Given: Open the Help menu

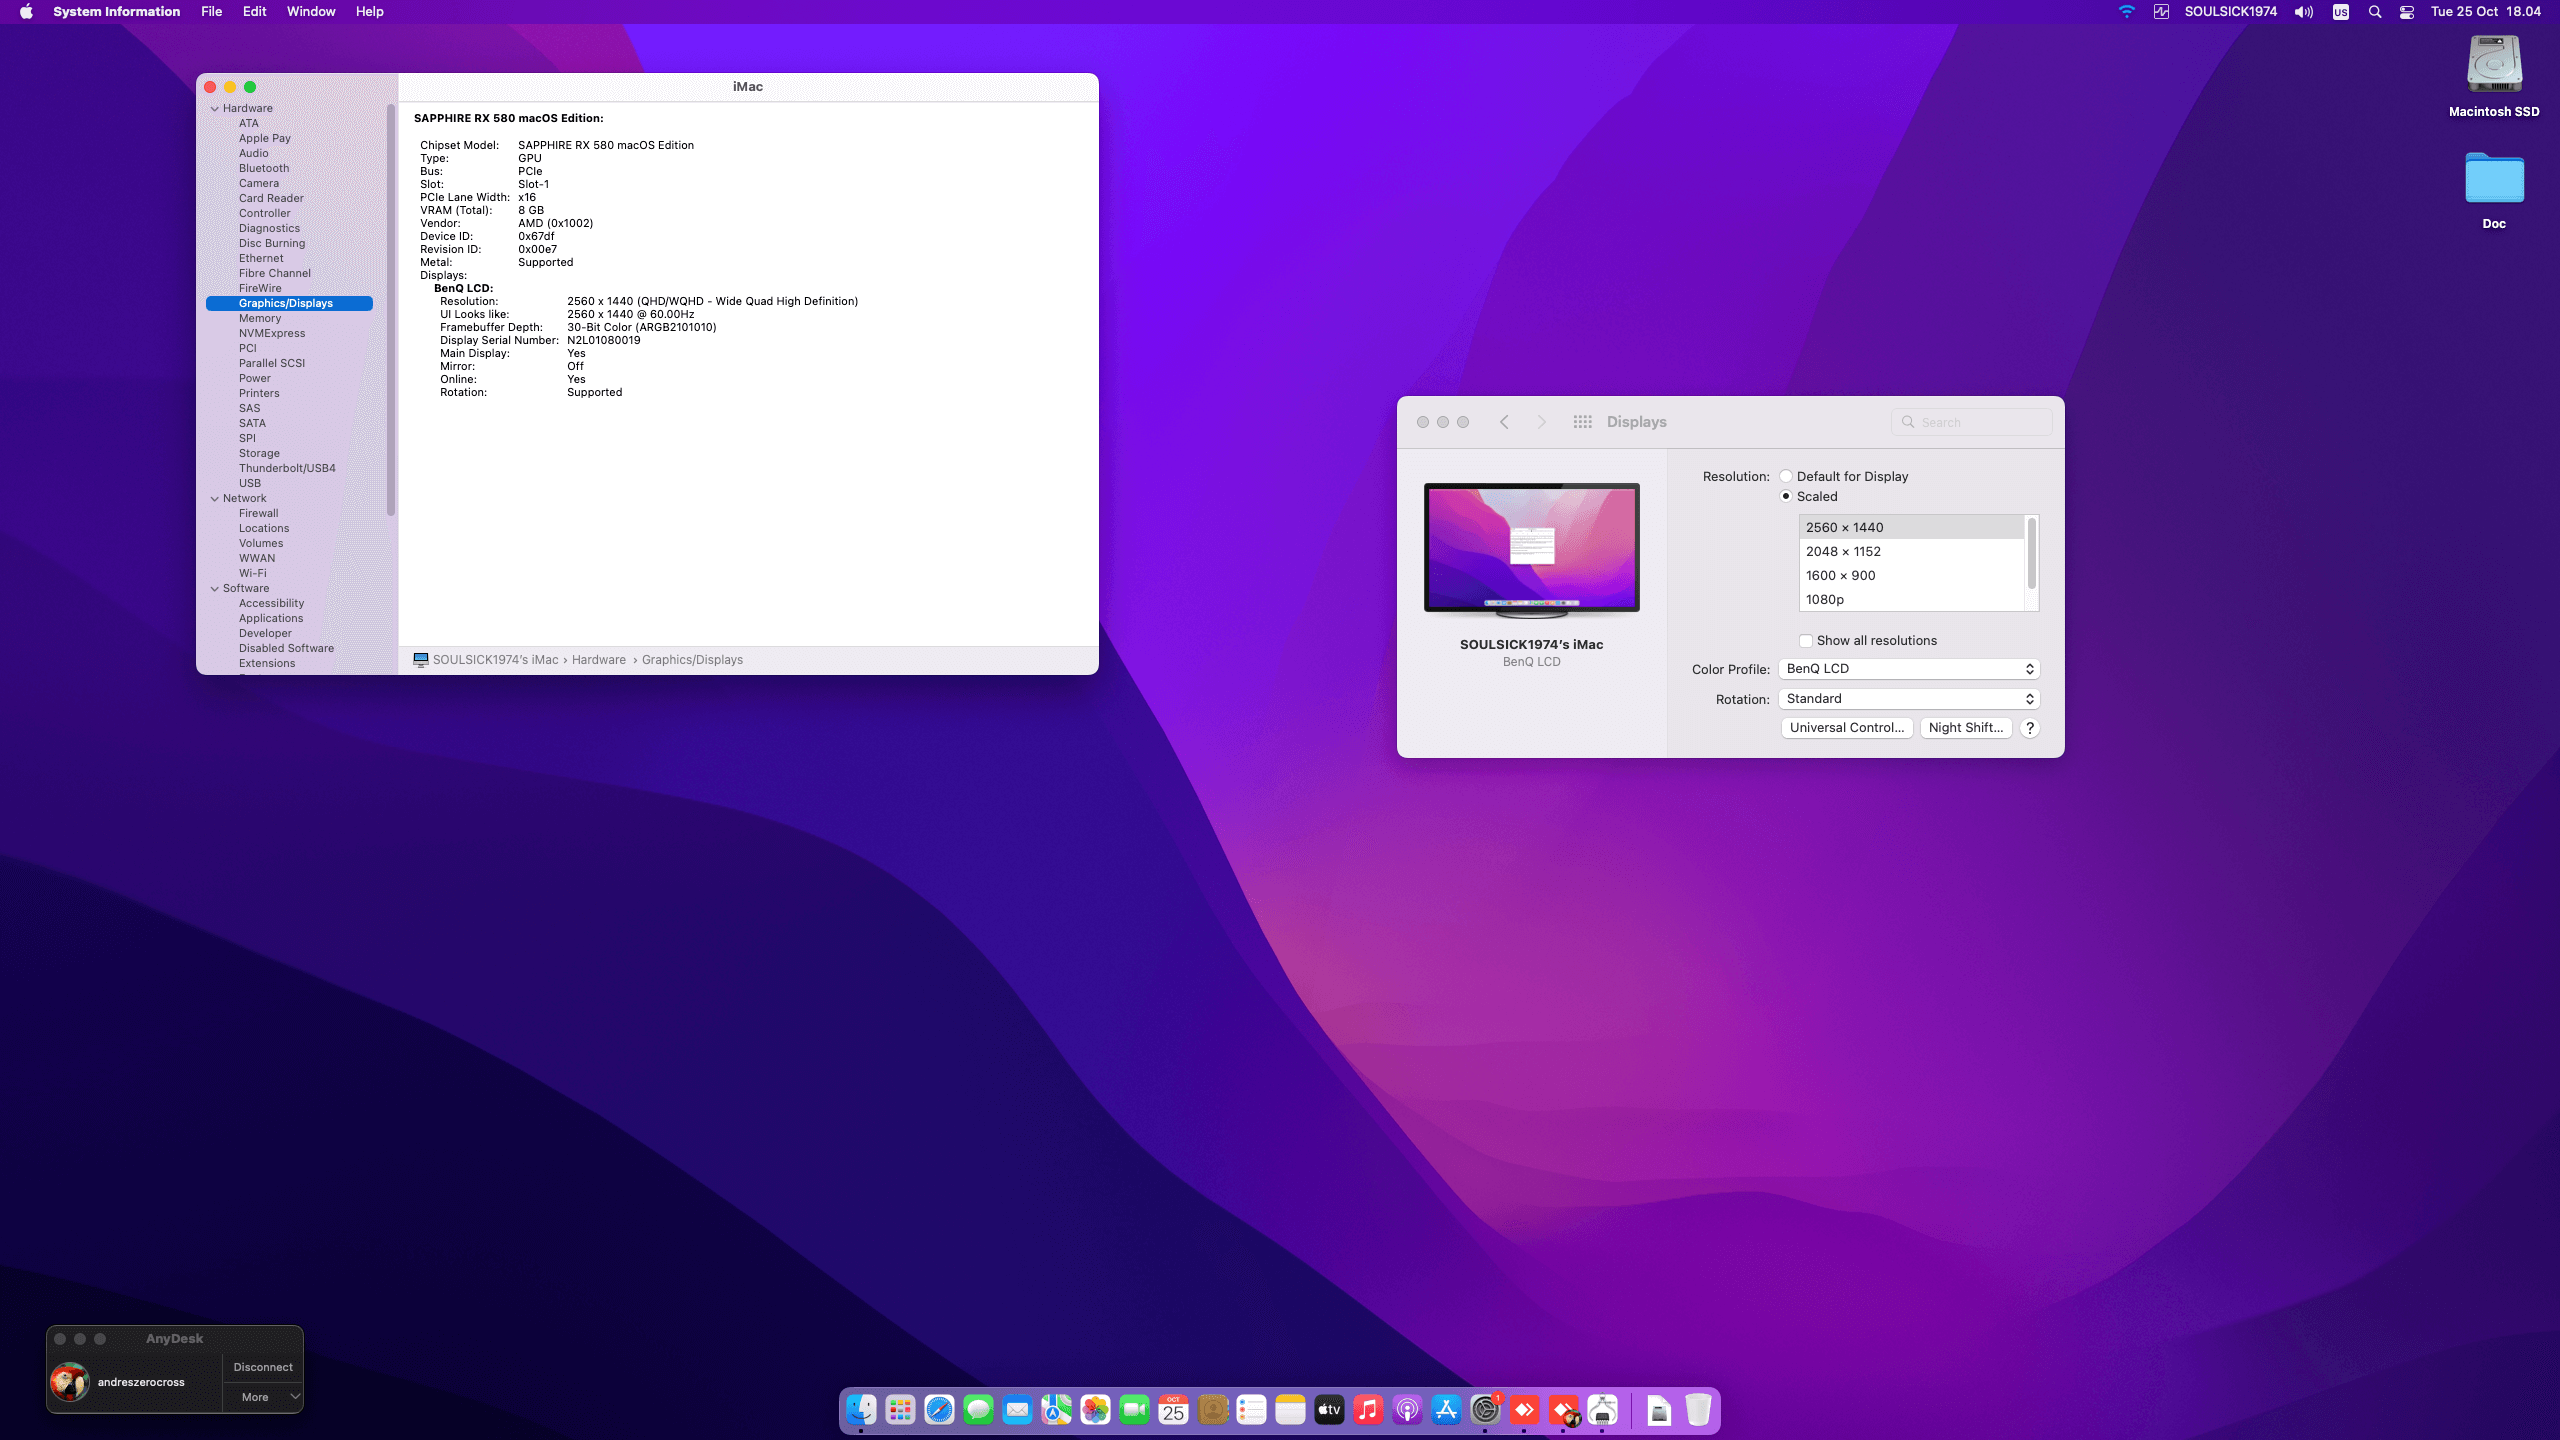Looking at the screenshot, I should pyautogui.click(x=369, y=12).
